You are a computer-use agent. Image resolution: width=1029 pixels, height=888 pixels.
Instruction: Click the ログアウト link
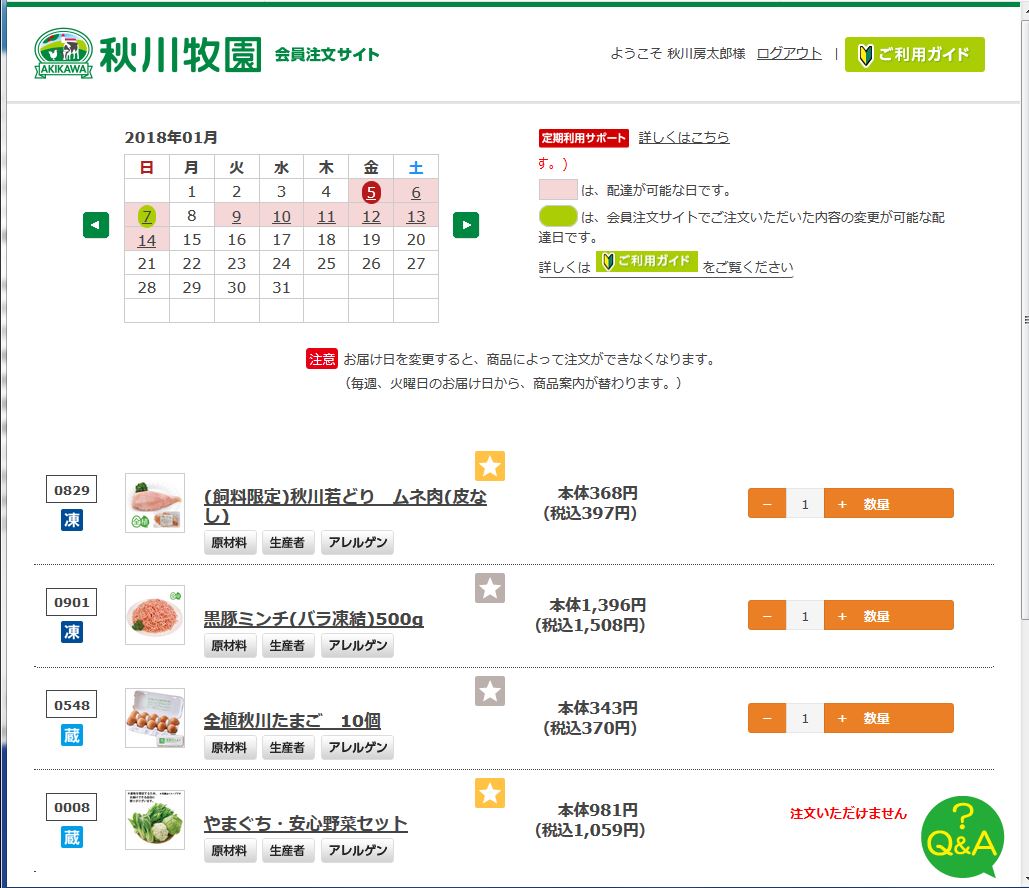[x=789, y=53]
